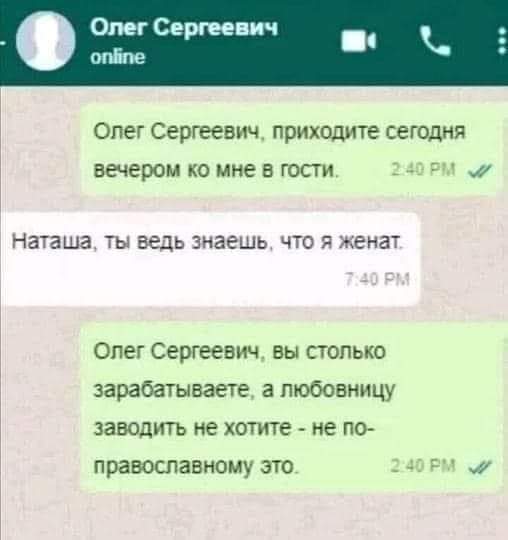Tap the 7:40 PM timestamp
The image size is (508, 540).
tap(377, 279)
